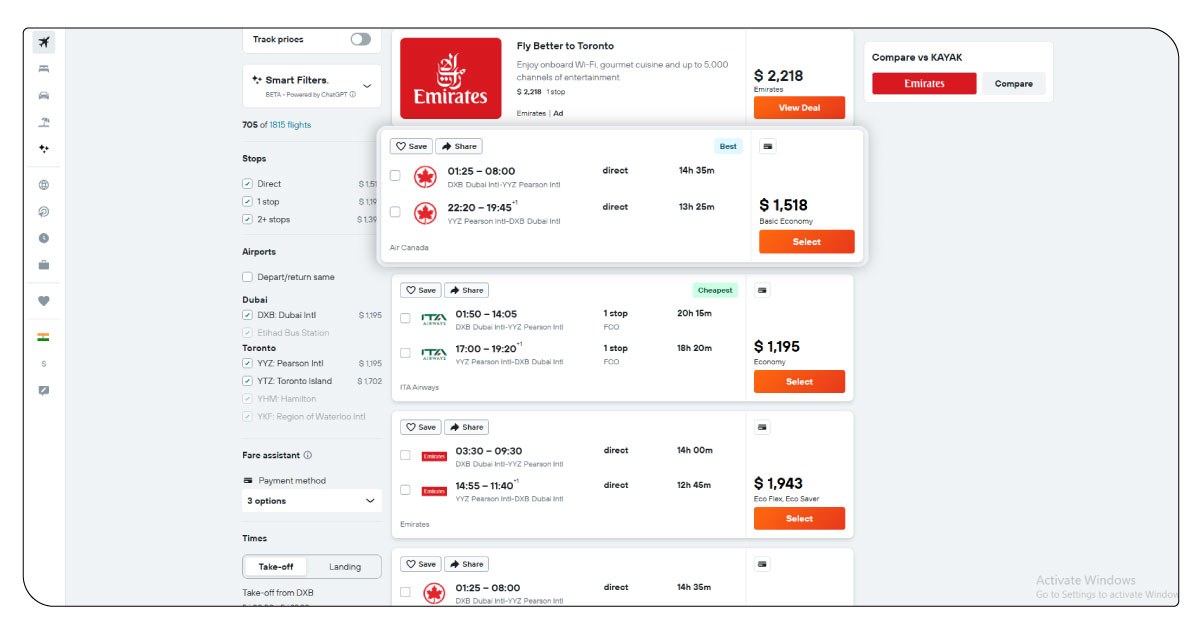
Task: Toggle the Track prices switch
Action: 360,39
